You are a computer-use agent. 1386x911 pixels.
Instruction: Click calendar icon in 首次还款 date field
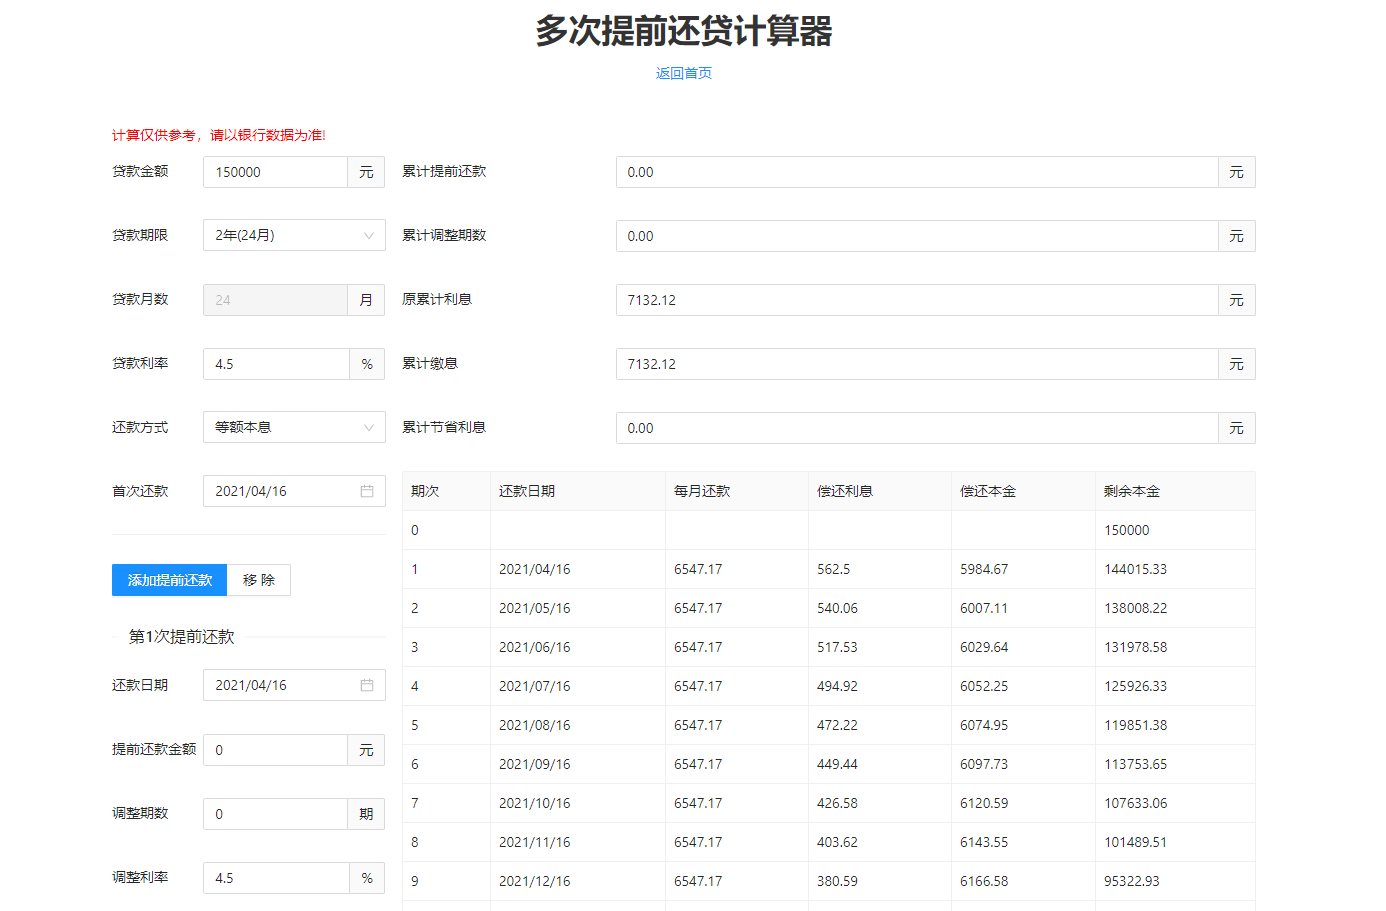367,491
